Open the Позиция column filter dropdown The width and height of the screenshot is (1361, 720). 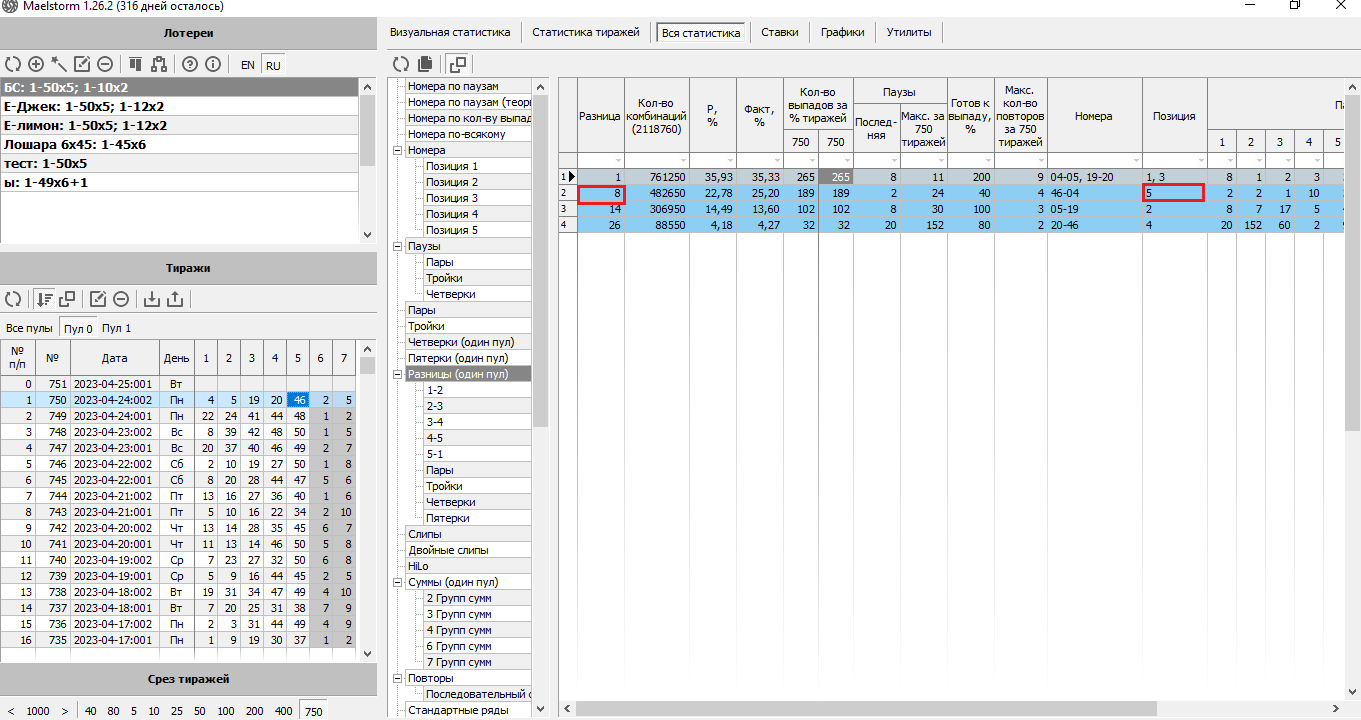pos(1200,161)
